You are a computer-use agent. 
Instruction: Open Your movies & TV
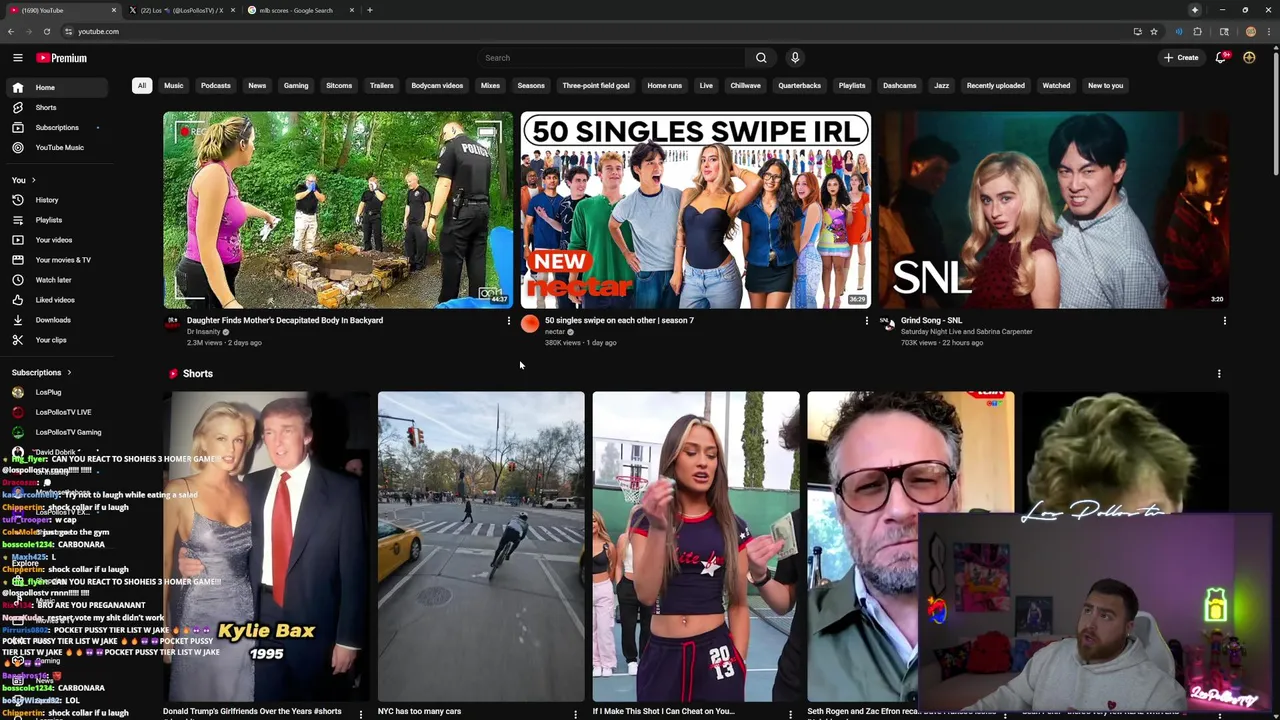(x=56, y=260)
